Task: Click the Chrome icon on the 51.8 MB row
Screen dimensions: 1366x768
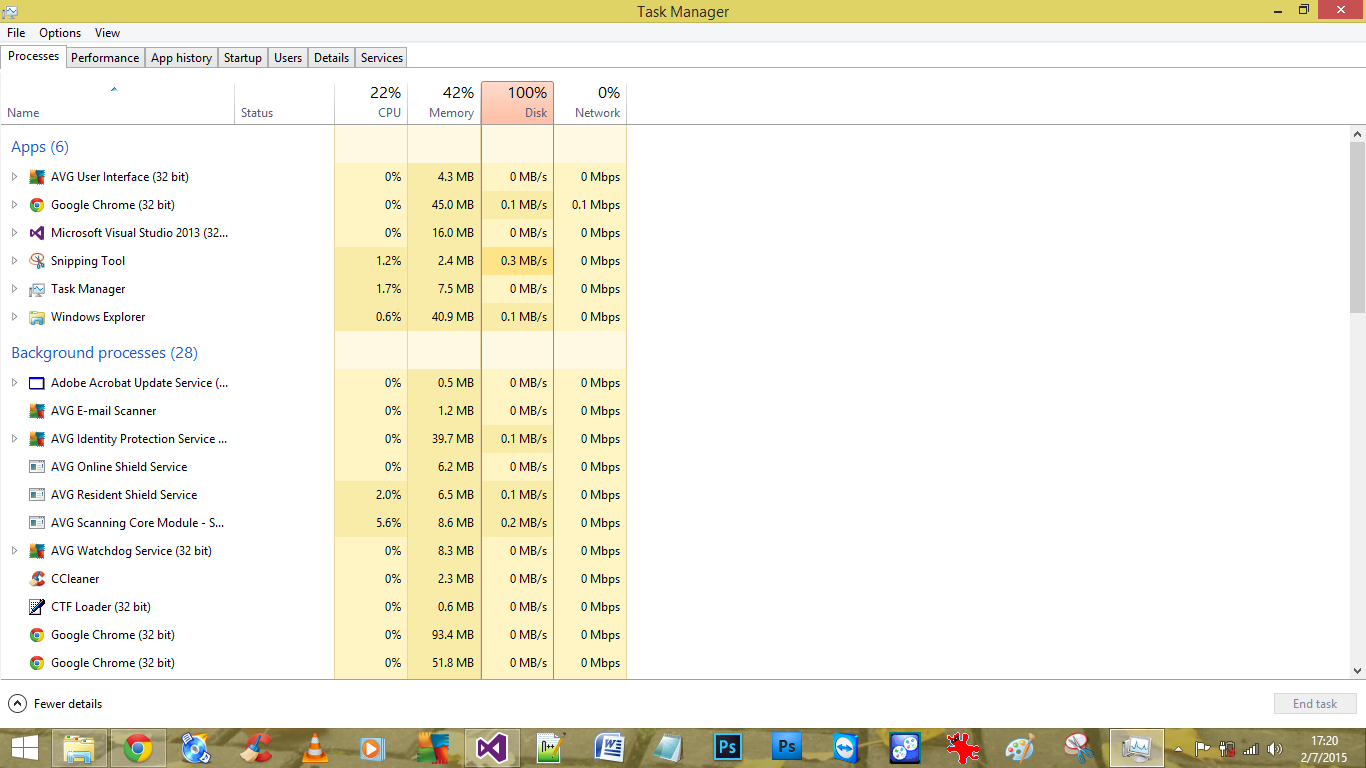Action: click(x=37, y=663)
